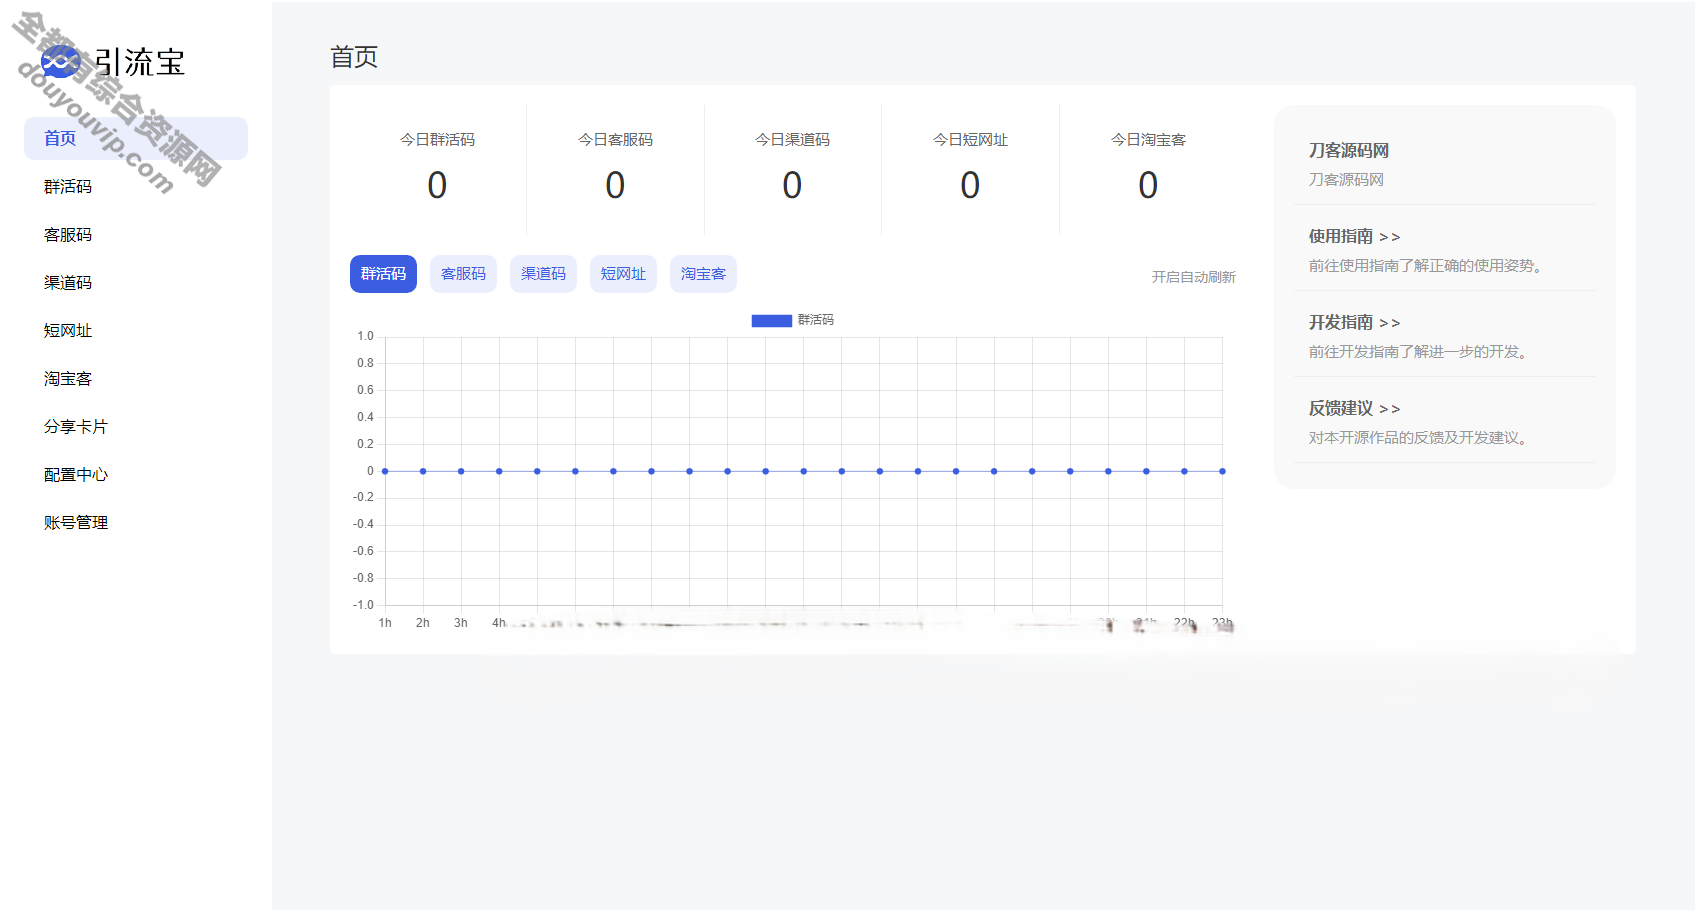The width and height of the screenshot is (1695, 910).
Task: Open 开发指南 >> link
Action: coord(1354,323)
